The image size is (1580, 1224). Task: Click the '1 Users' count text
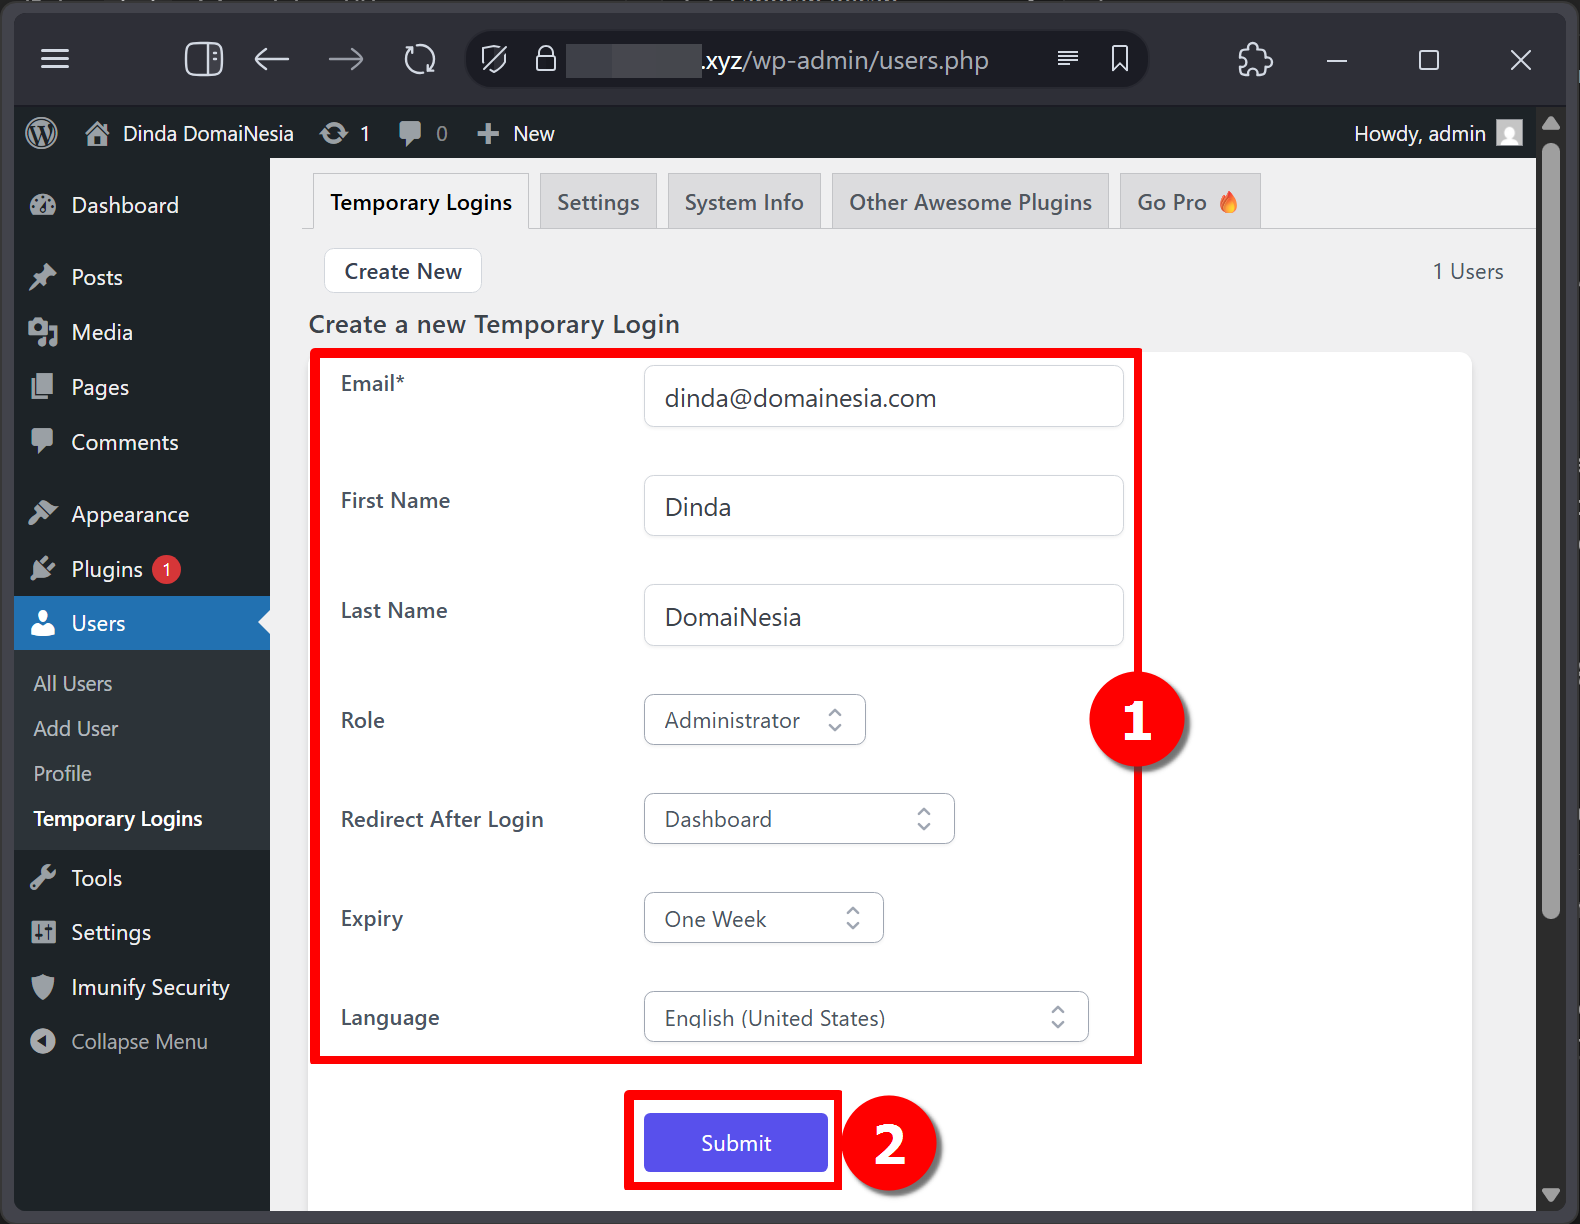(x=1468, y=271)
